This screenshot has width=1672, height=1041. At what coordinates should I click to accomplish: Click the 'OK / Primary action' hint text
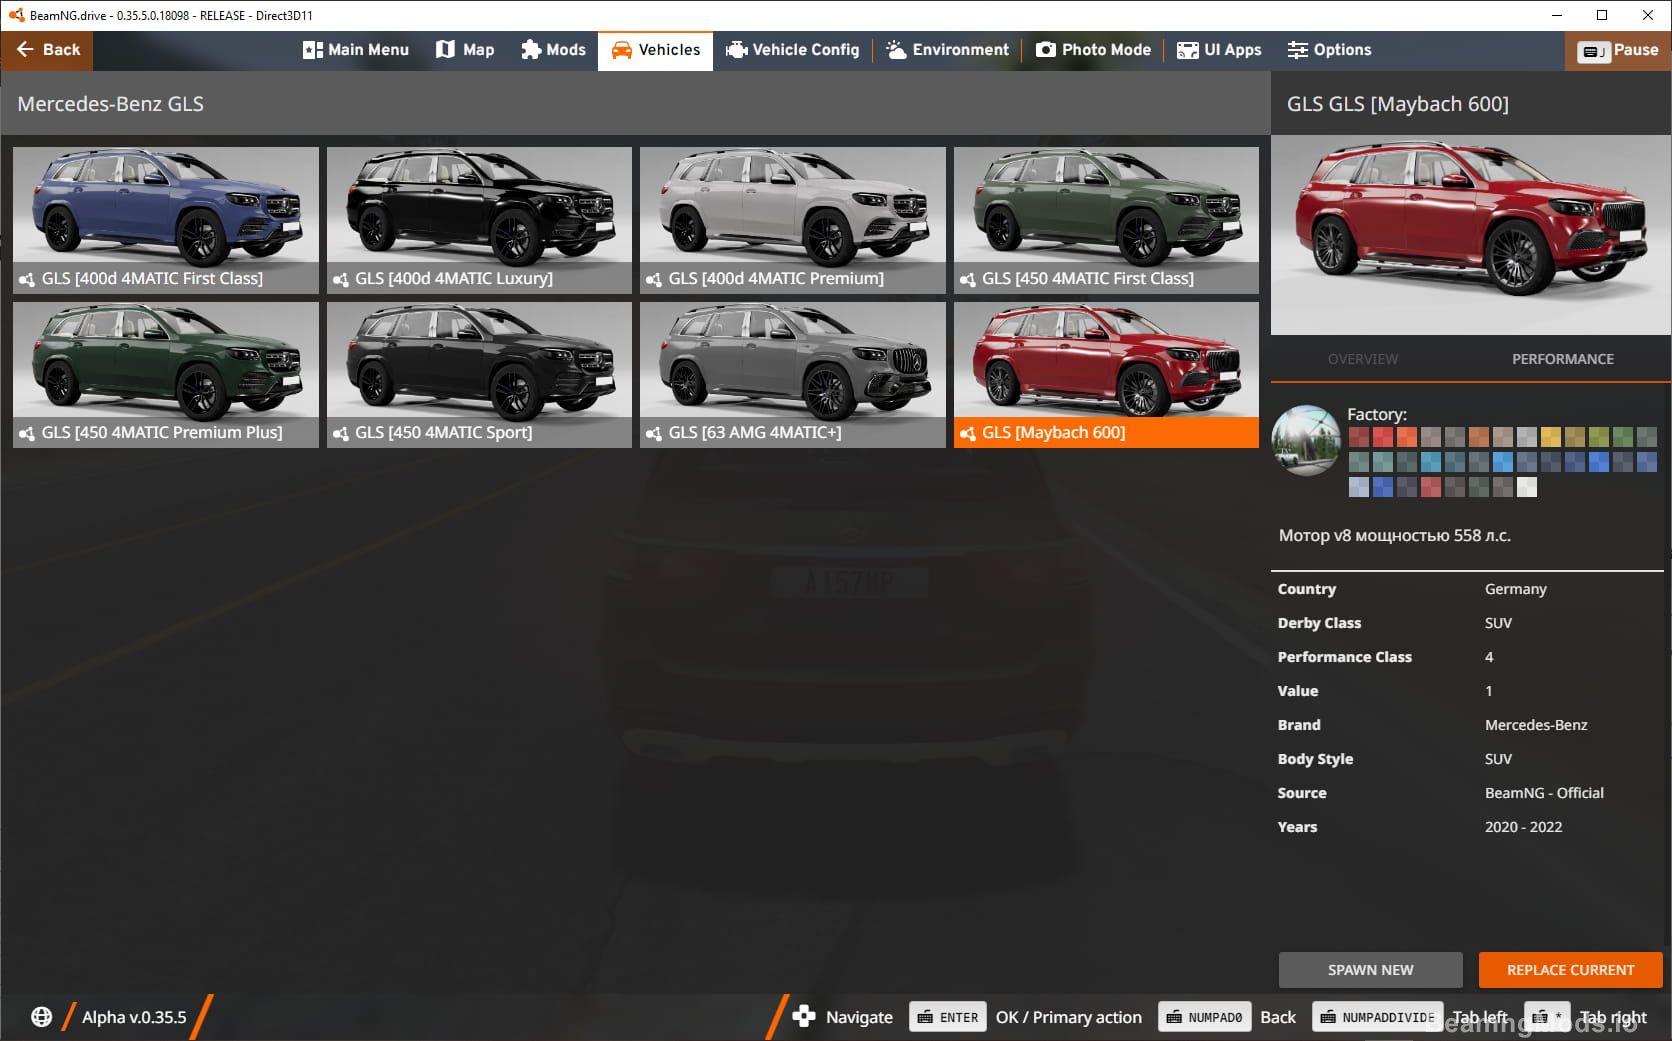click(1068, 1017)
